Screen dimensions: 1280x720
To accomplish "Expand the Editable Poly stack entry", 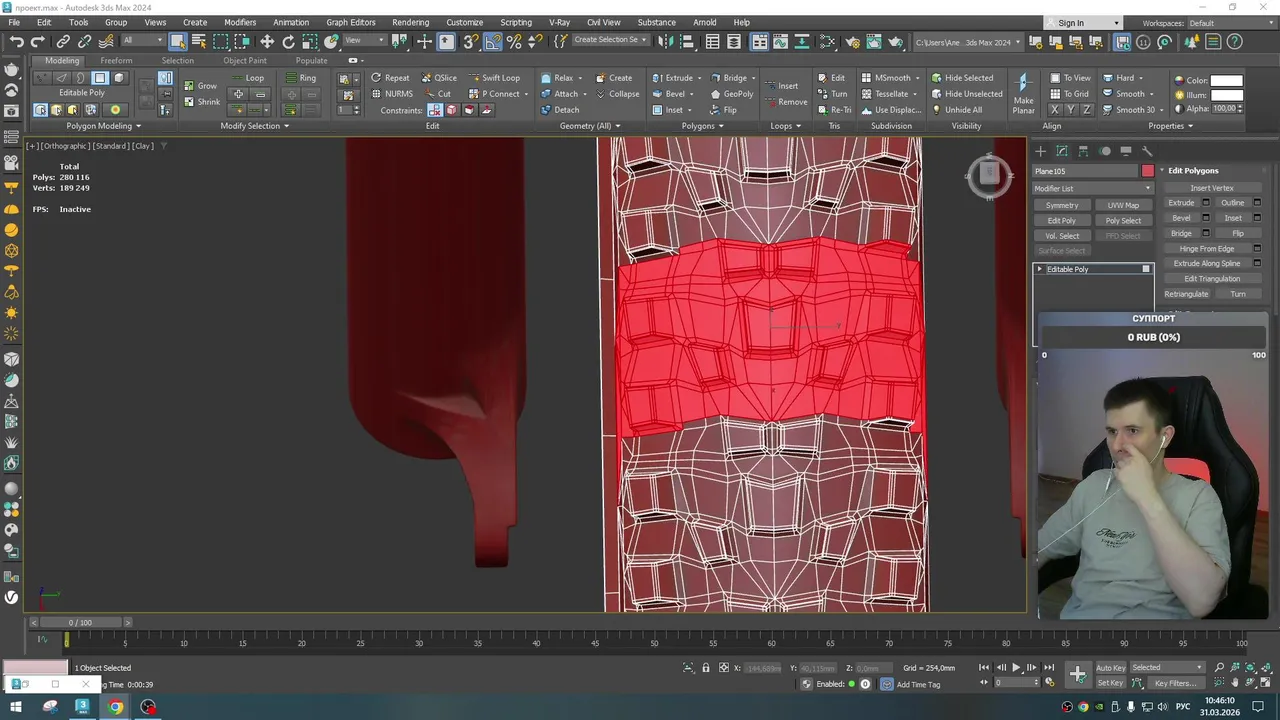I will [1040, 269].
